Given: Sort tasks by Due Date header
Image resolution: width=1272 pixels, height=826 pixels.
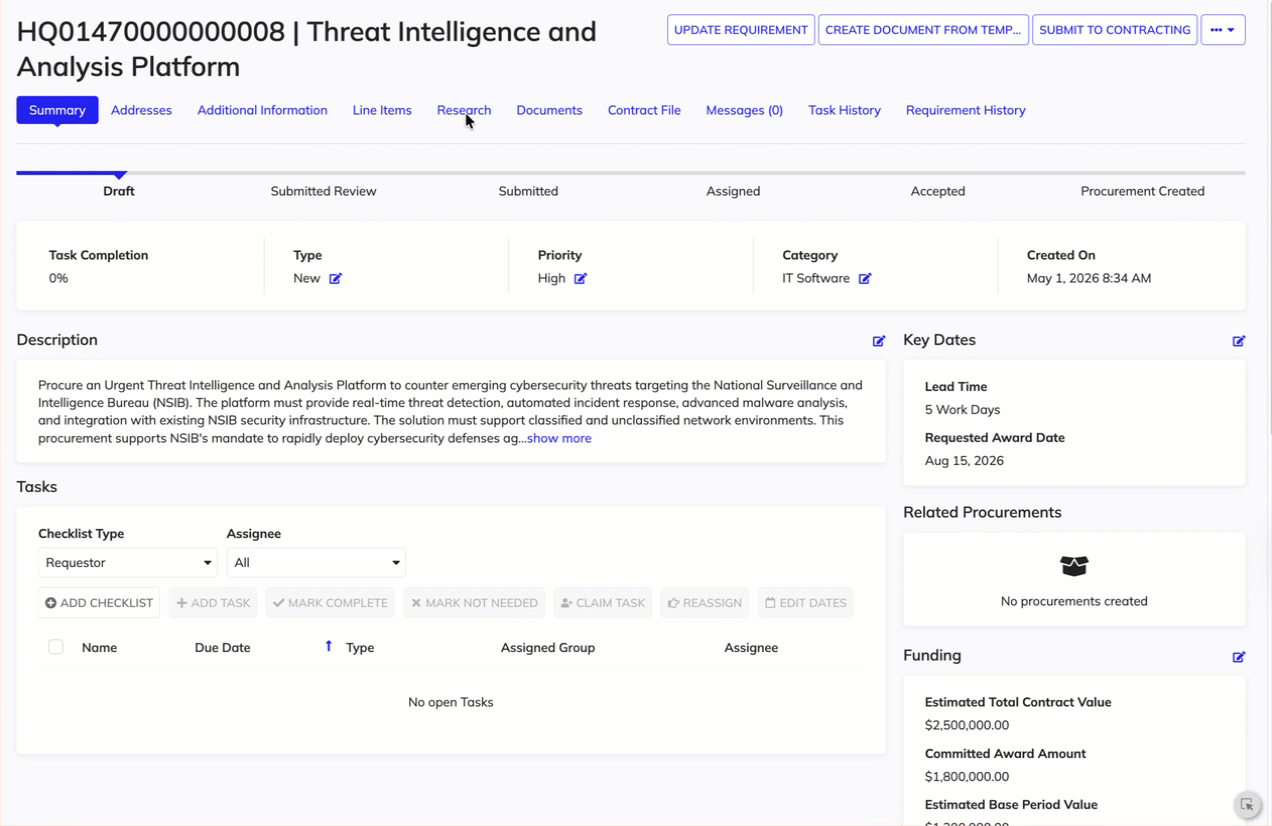Looking at the screenshot, I should 222,648.
